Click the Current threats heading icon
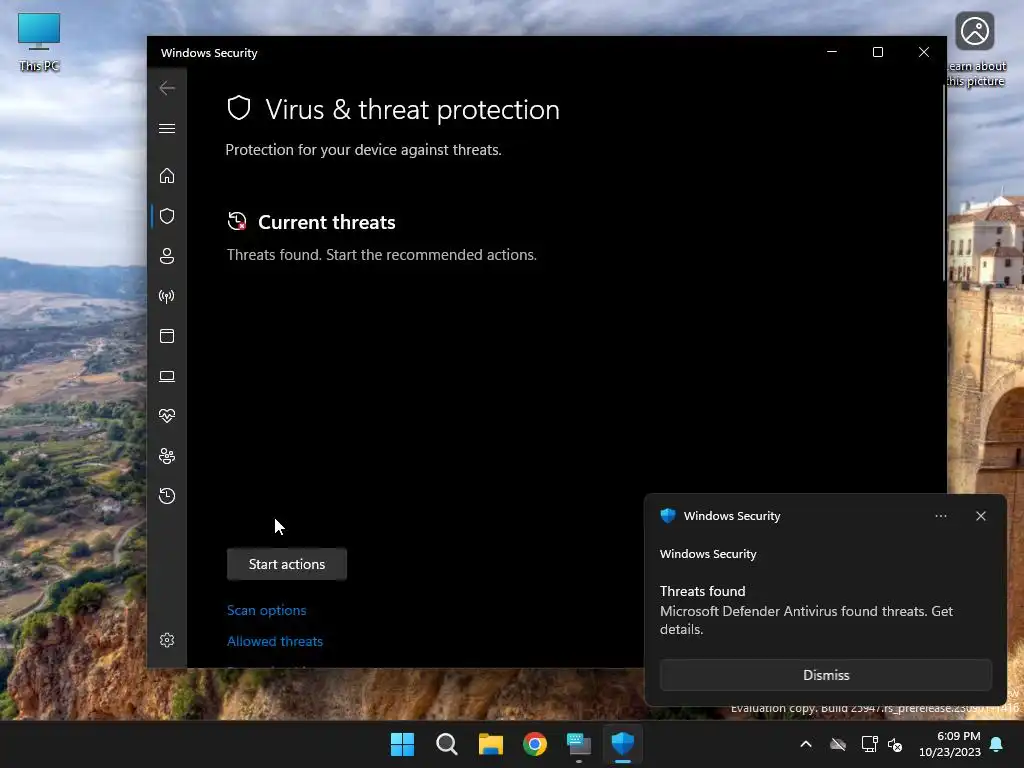 click(x=237, y=221)
